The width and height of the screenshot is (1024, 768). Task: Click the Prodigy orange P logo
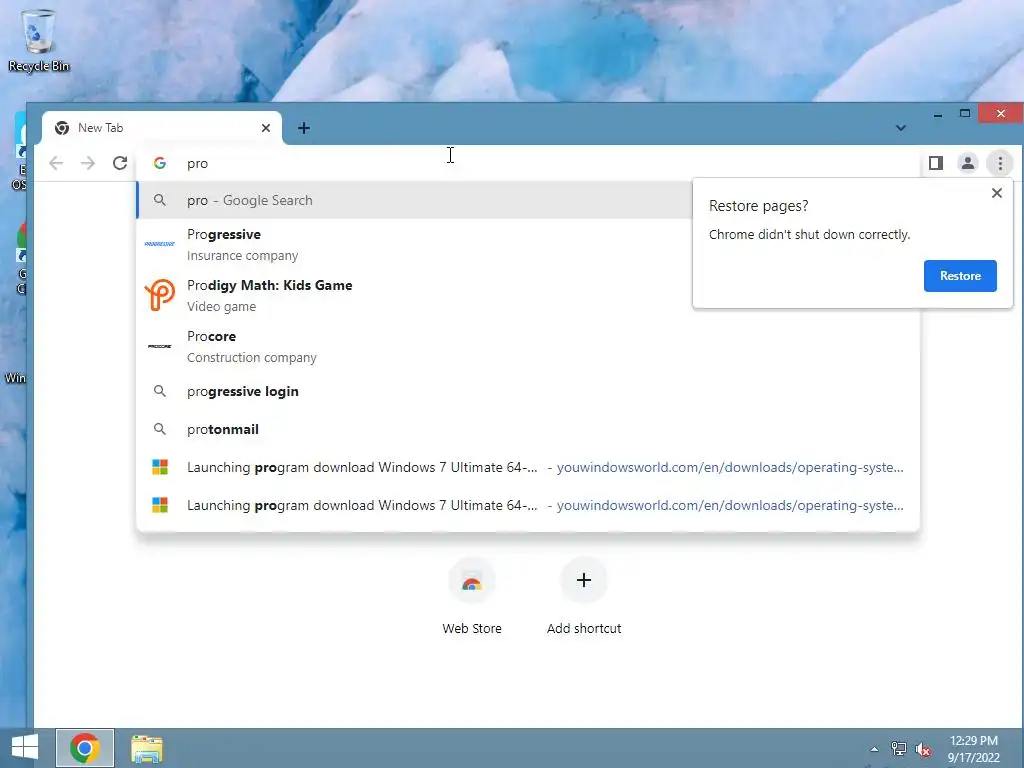pyautogui.click(x=160, y=295)
